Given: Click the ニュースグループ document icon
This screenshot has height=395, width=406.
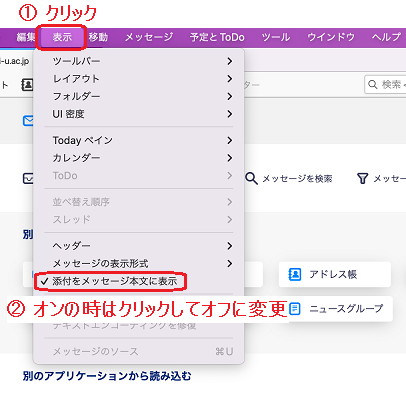Looking at the screenshot, I should pyautogui.click(x=294, y=309).
